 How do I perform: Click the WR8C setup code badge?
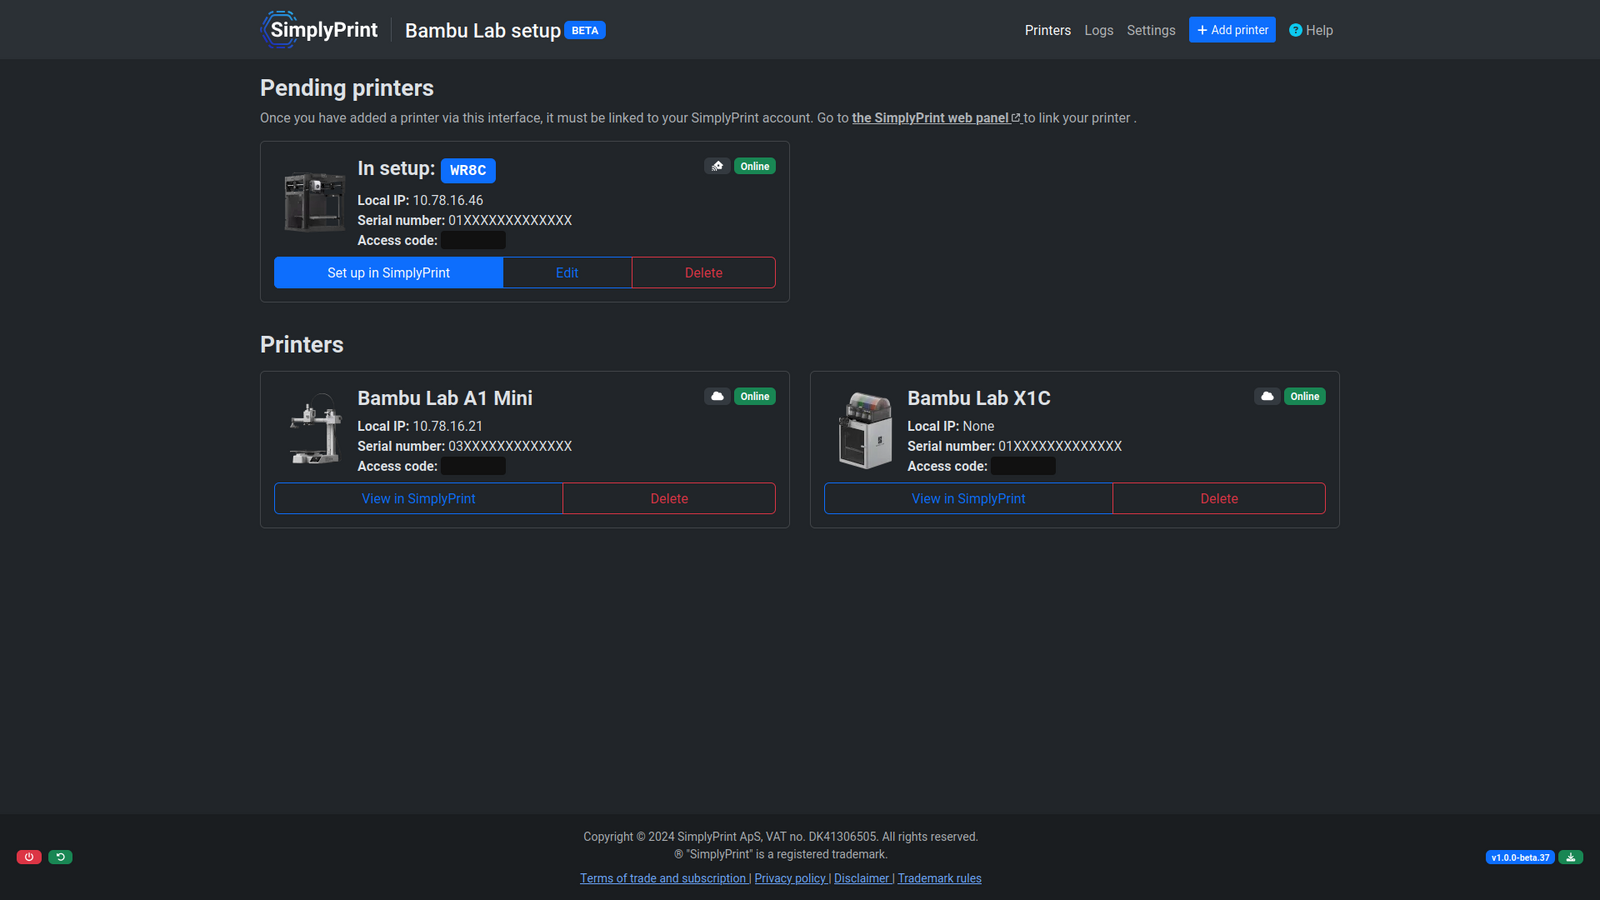point(468,170)
